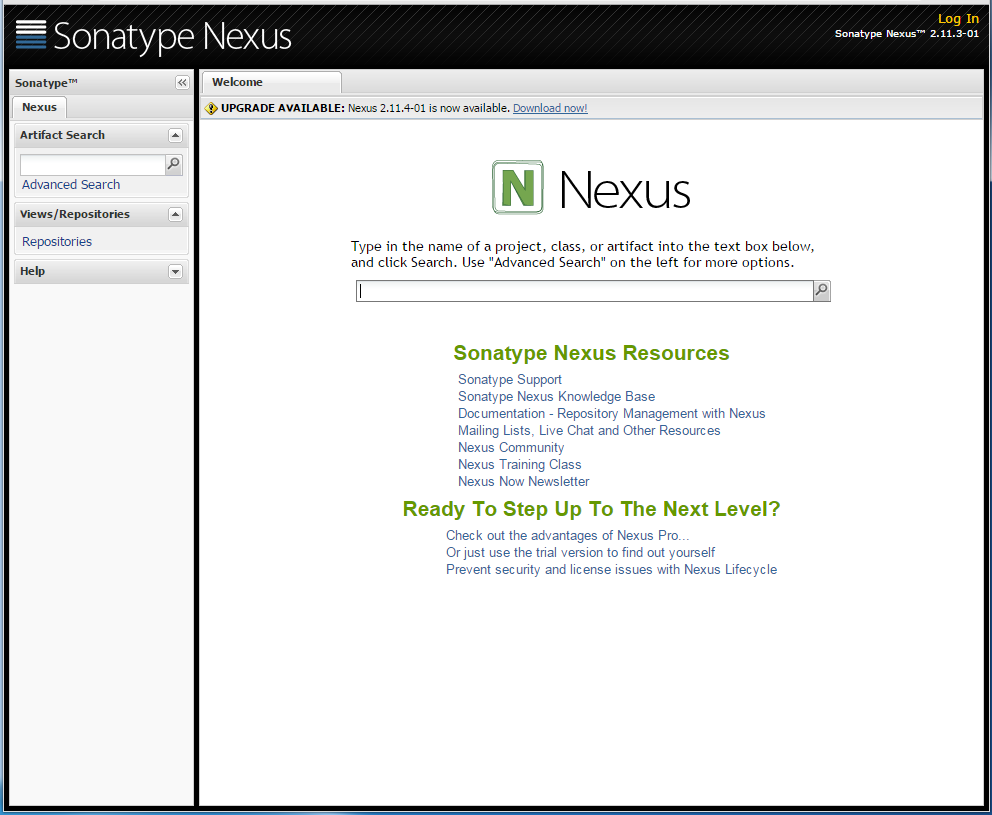Focus the sidebar Artifact Search field
Image resolution: width=992 pixels, height=815 pixels.
pyautogui.click(x=92, y=165)
